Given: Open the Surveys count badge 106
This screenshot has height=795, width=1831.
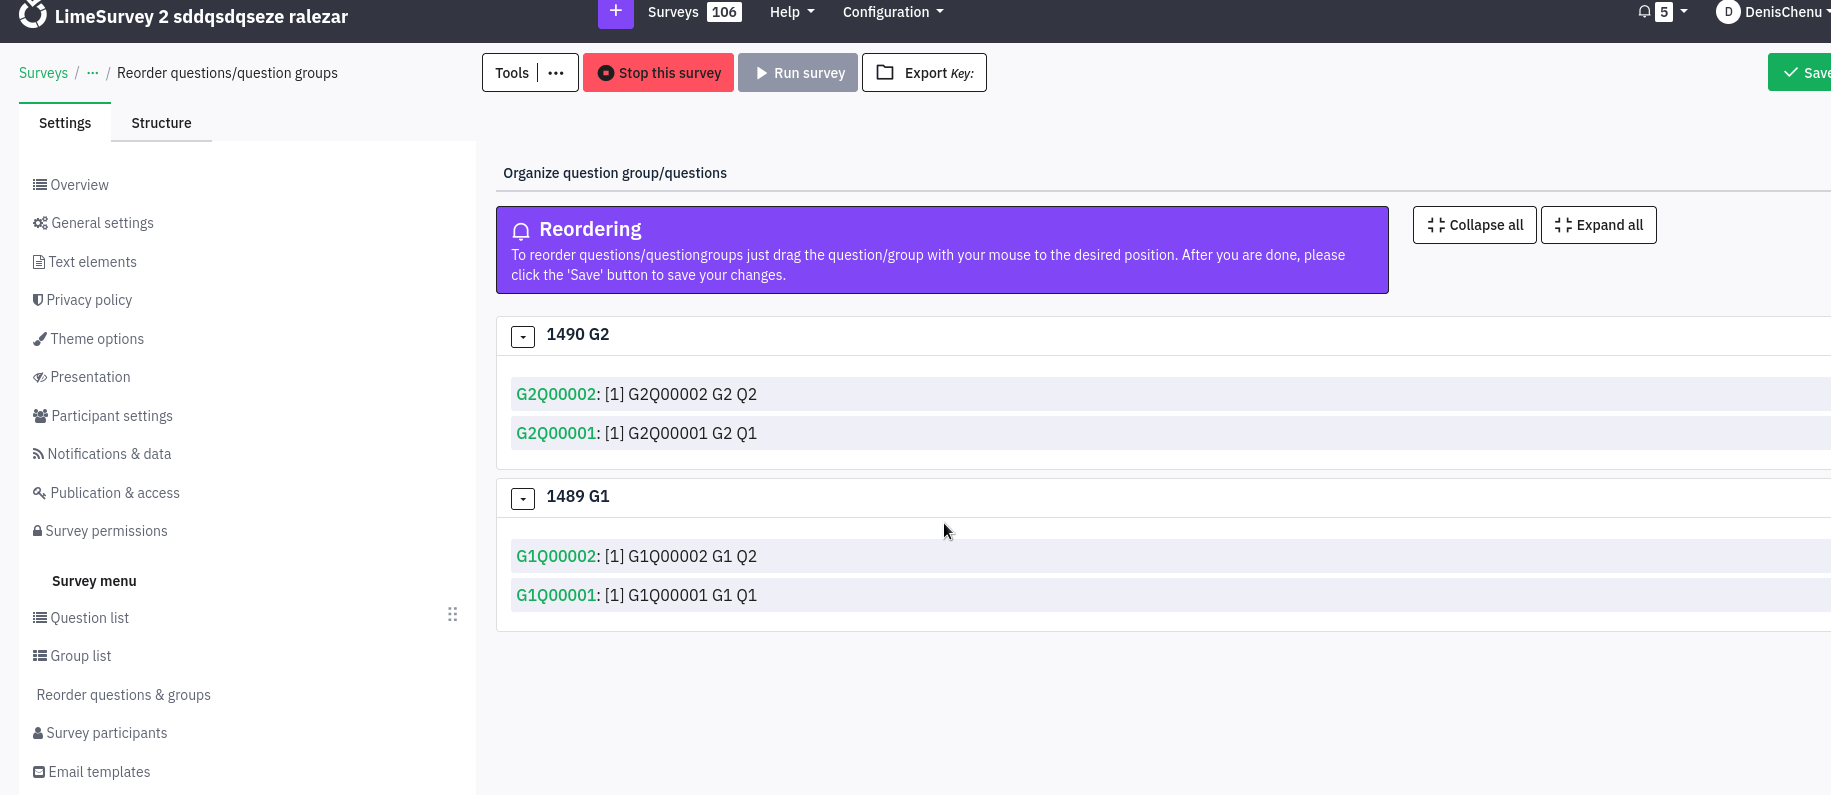Looking at the screenshot, I should (x=724, y=12).
